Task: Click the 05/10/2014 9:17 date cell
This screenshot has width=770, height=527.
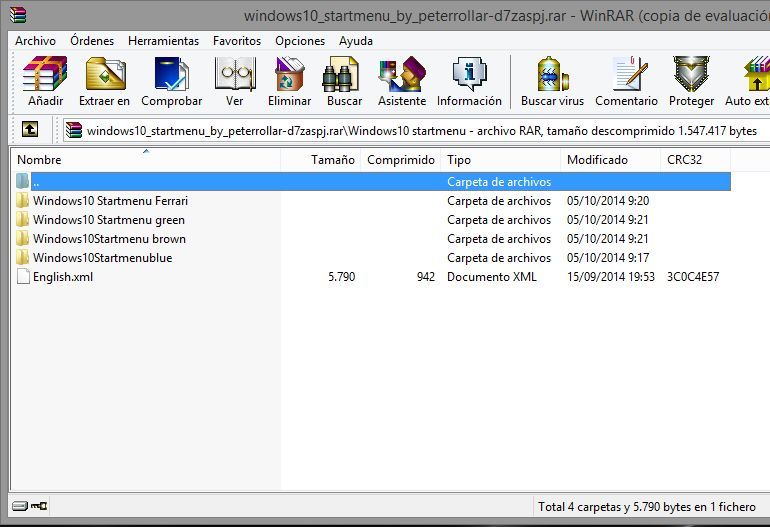Action: (608, 258)
